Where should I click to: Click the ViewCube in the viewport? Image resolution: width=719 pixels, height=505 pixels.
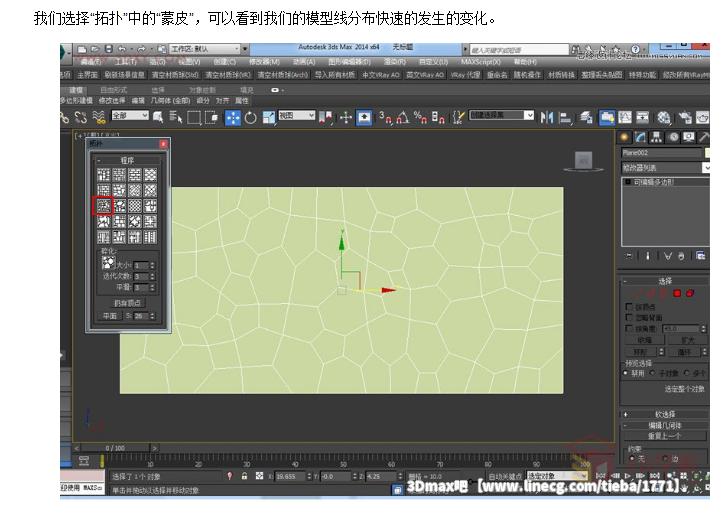[582, 160]
